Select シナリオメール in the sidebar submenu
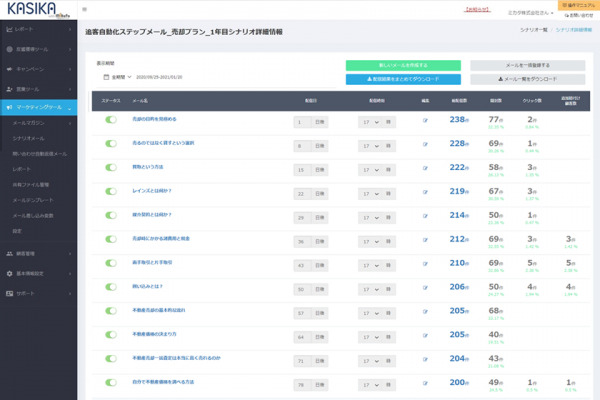 pos(28,138)
